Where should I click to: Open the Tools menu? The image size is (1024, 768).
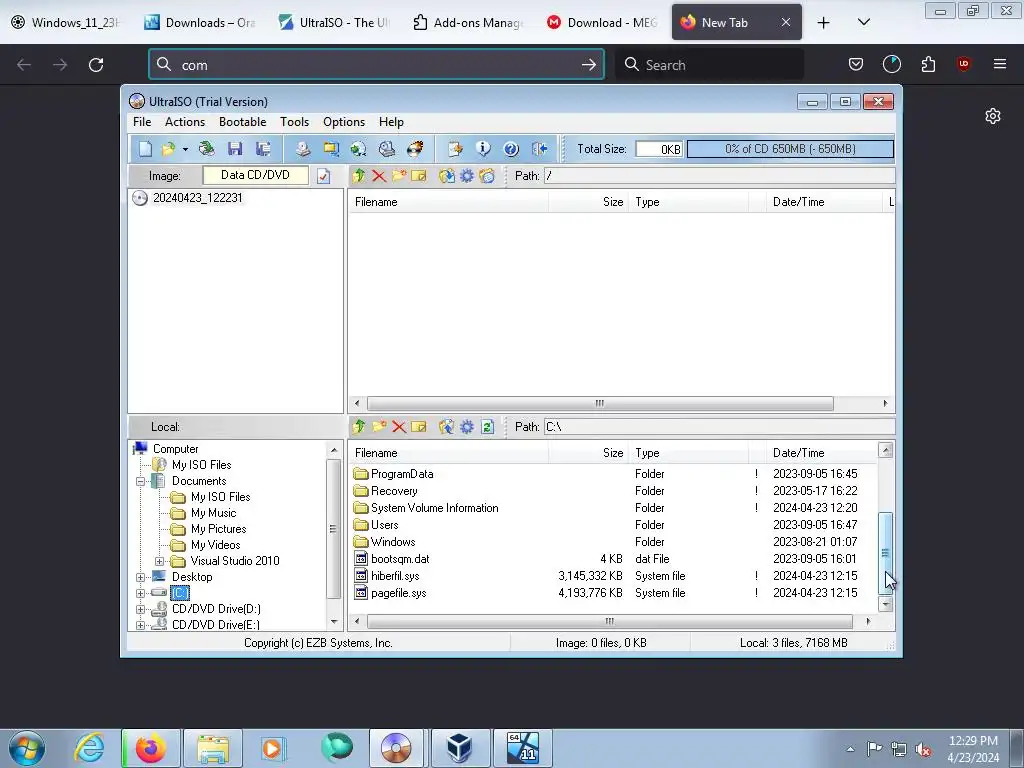tap(295, 122)
